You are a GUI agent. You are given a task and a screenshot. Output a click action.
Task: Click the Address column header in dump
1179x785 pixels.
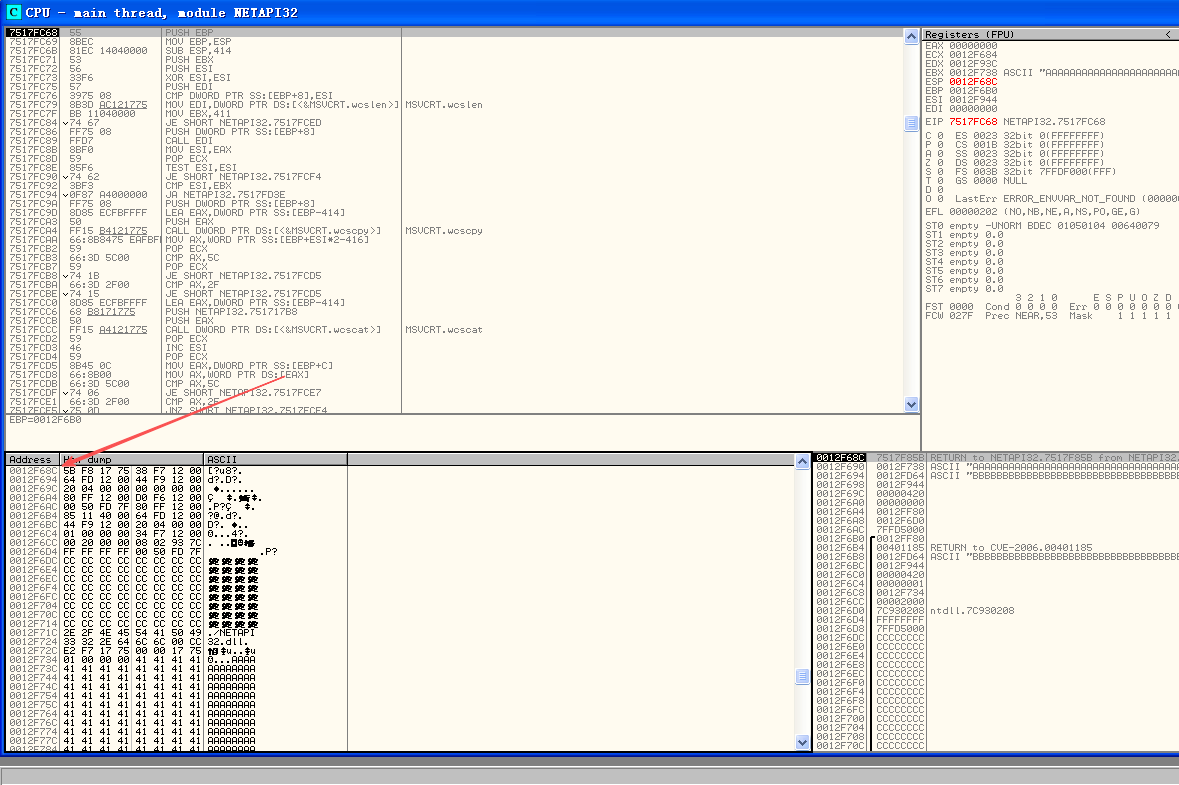tap(32, 459)
